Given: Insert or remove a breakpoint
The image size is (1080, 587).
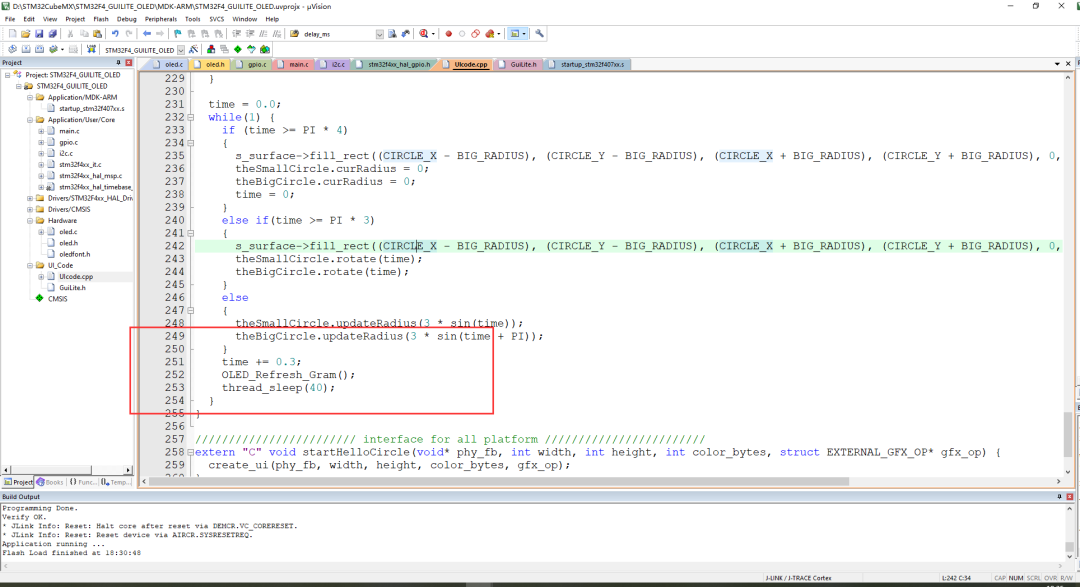Looking at the screenshot, I should coord(448,33).
